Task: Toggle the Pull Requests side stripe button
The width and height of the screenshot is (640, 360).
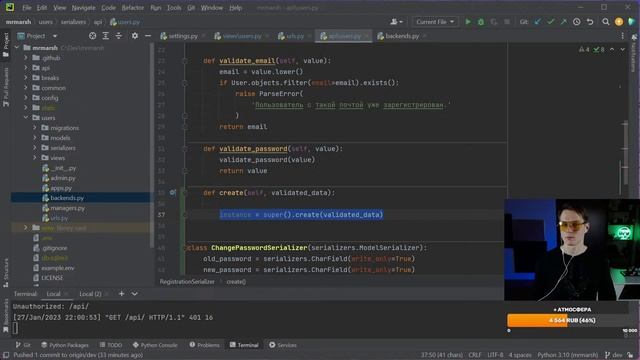Action: pos(6,87)
